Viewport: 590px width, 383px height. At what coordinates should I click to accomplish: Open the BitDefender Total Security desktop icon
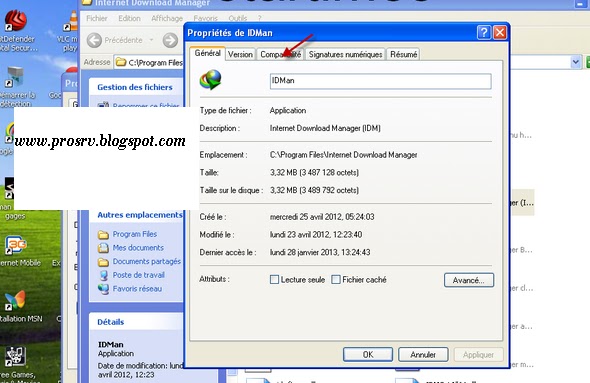point(16,21)
